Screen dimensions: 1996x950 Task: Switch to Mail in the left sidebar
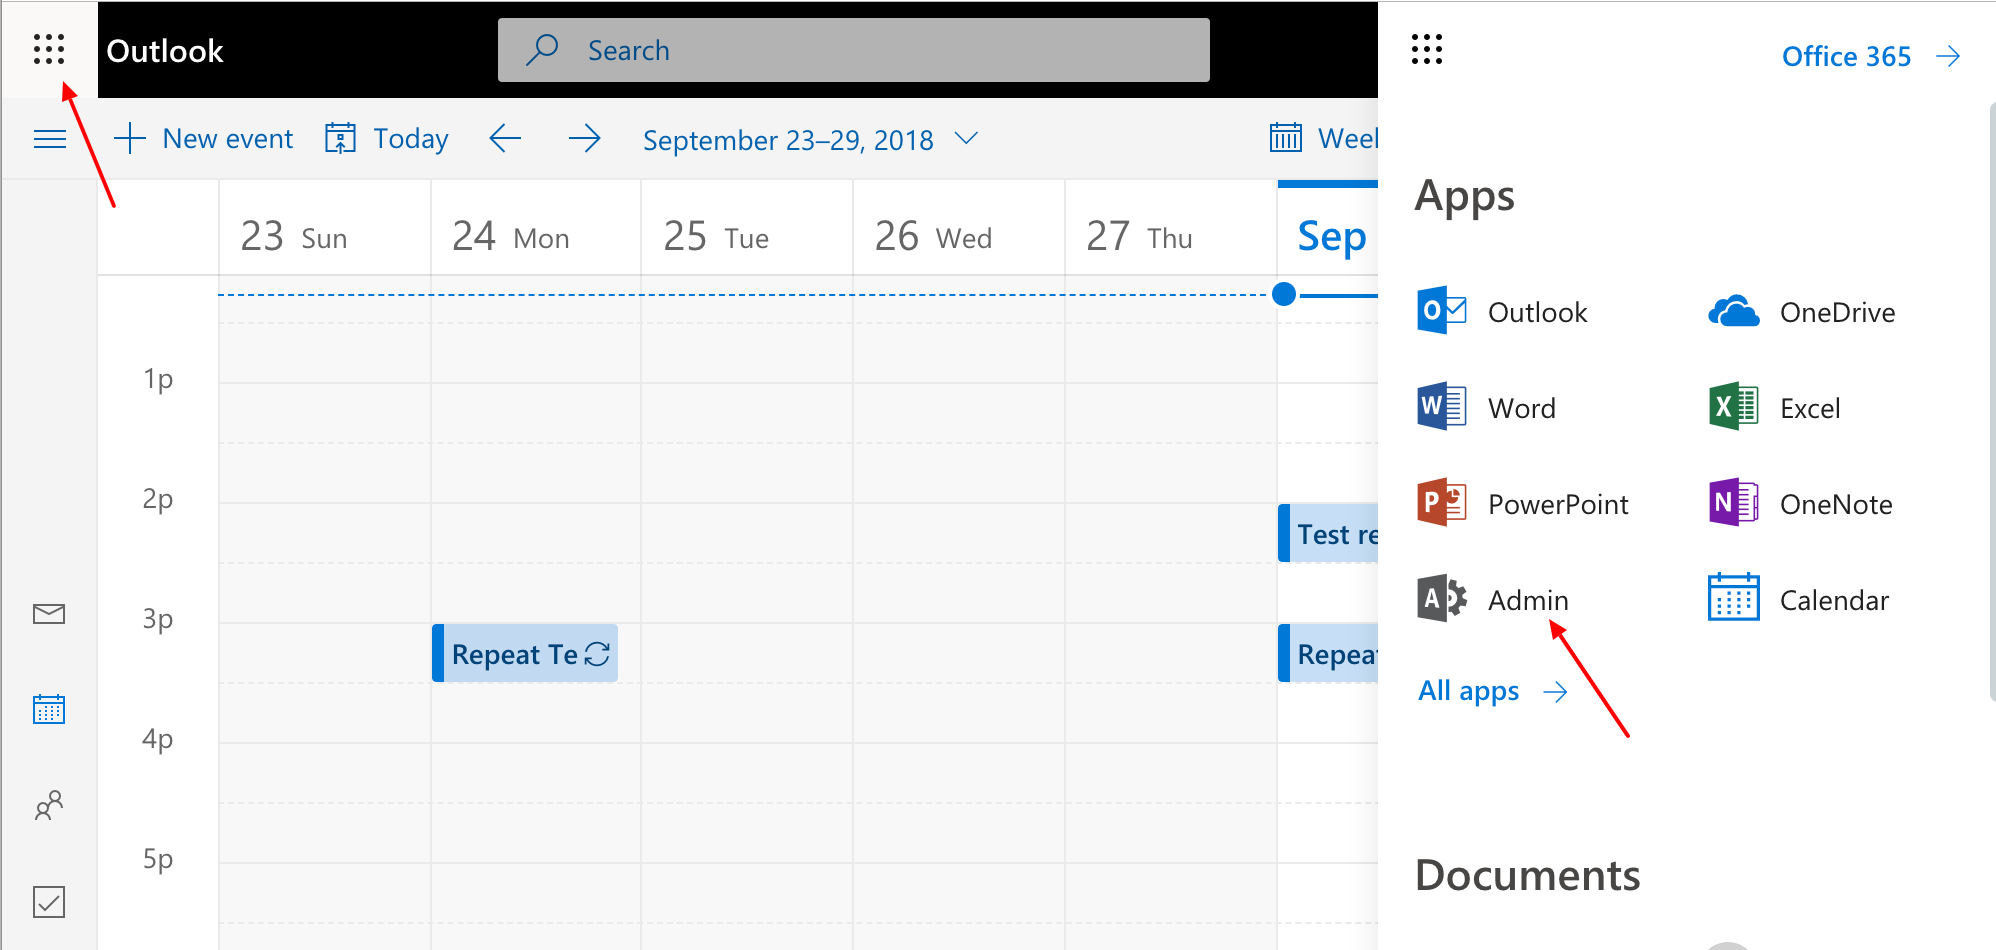coord(48,613)
